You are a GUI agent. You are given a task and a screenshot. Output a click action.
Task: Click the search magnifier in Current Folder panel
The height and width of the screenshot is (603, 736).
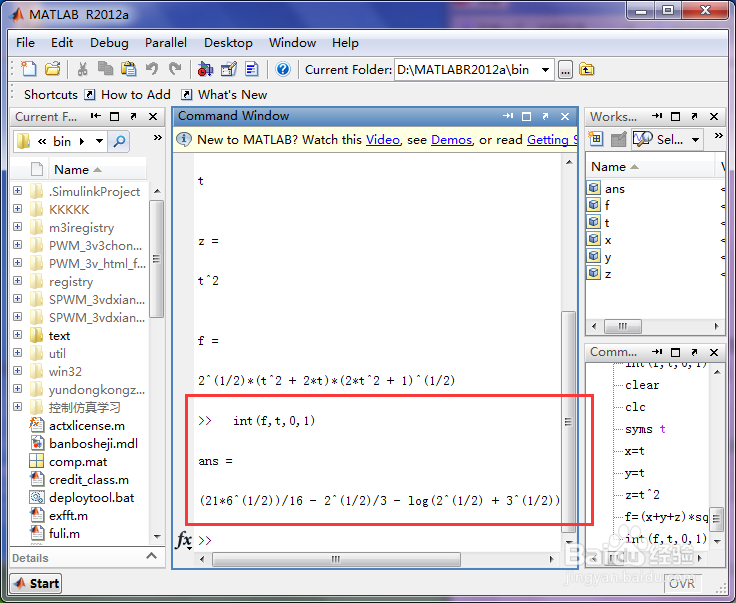click(x=119, y=141)
